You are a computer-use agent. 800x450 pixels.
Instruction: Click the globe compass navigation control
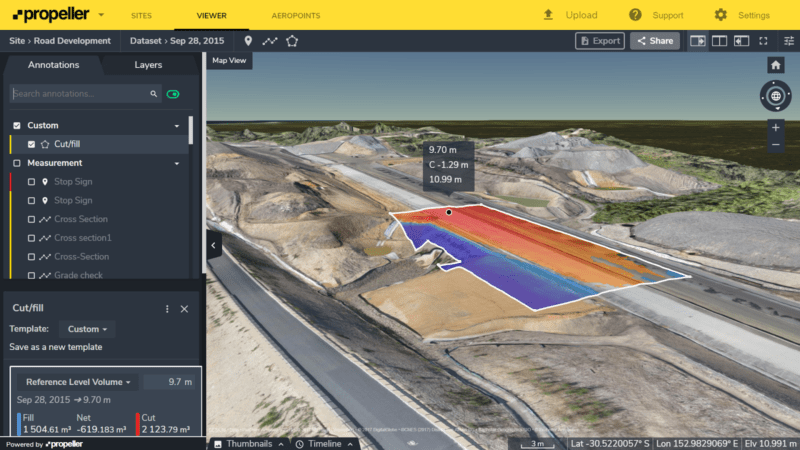tap(776, 96)
